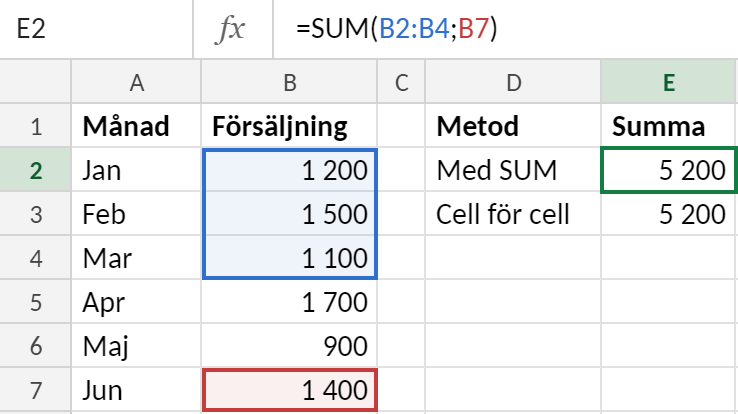Click the 'Månad' header cell
This screenshot has width=738, height=414.
click(136, 126)
